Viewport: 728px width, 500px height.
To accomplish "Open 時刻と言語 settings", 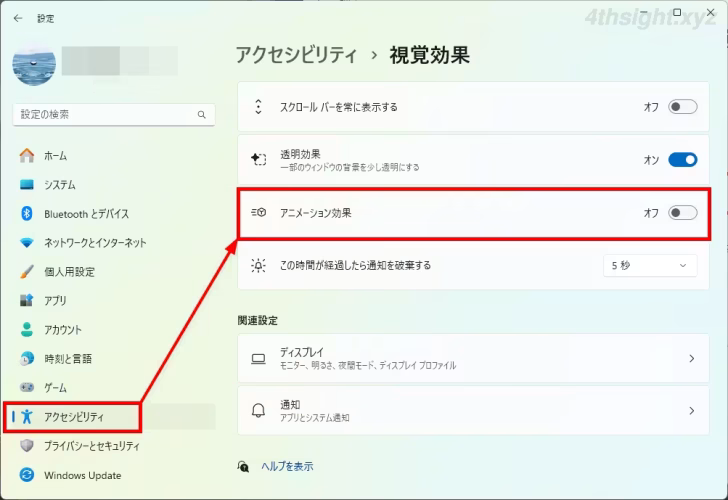I will pos(114,358).
